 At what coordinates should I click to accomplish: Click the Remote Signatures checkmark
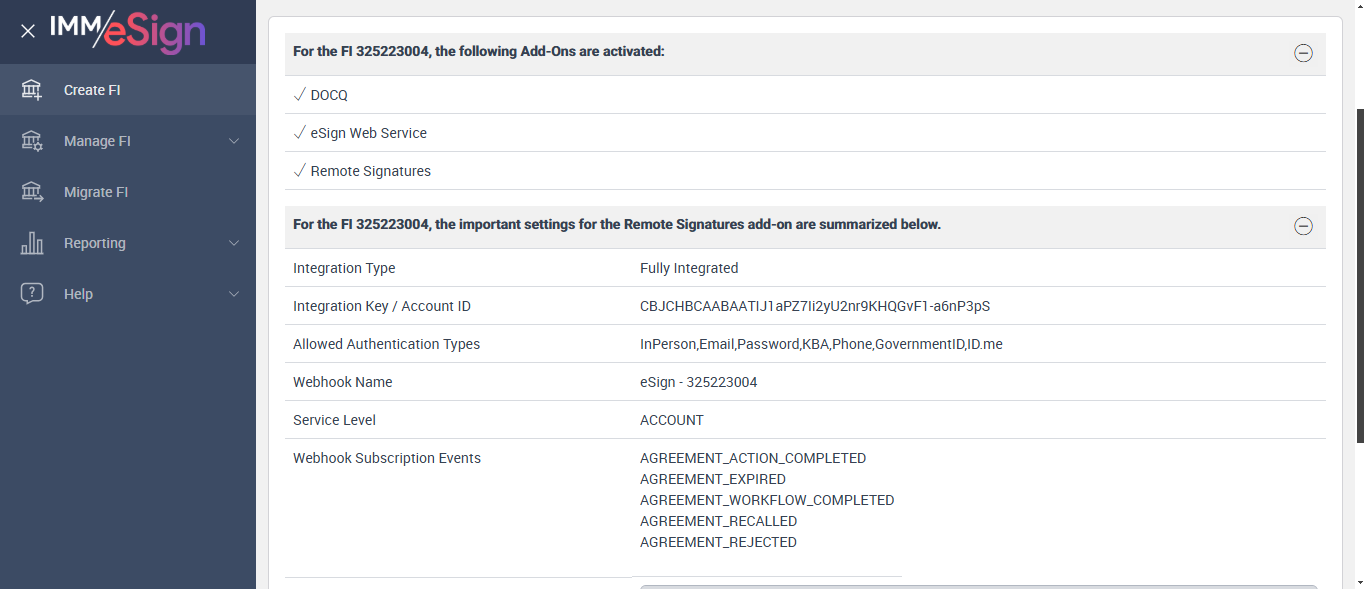299,171
